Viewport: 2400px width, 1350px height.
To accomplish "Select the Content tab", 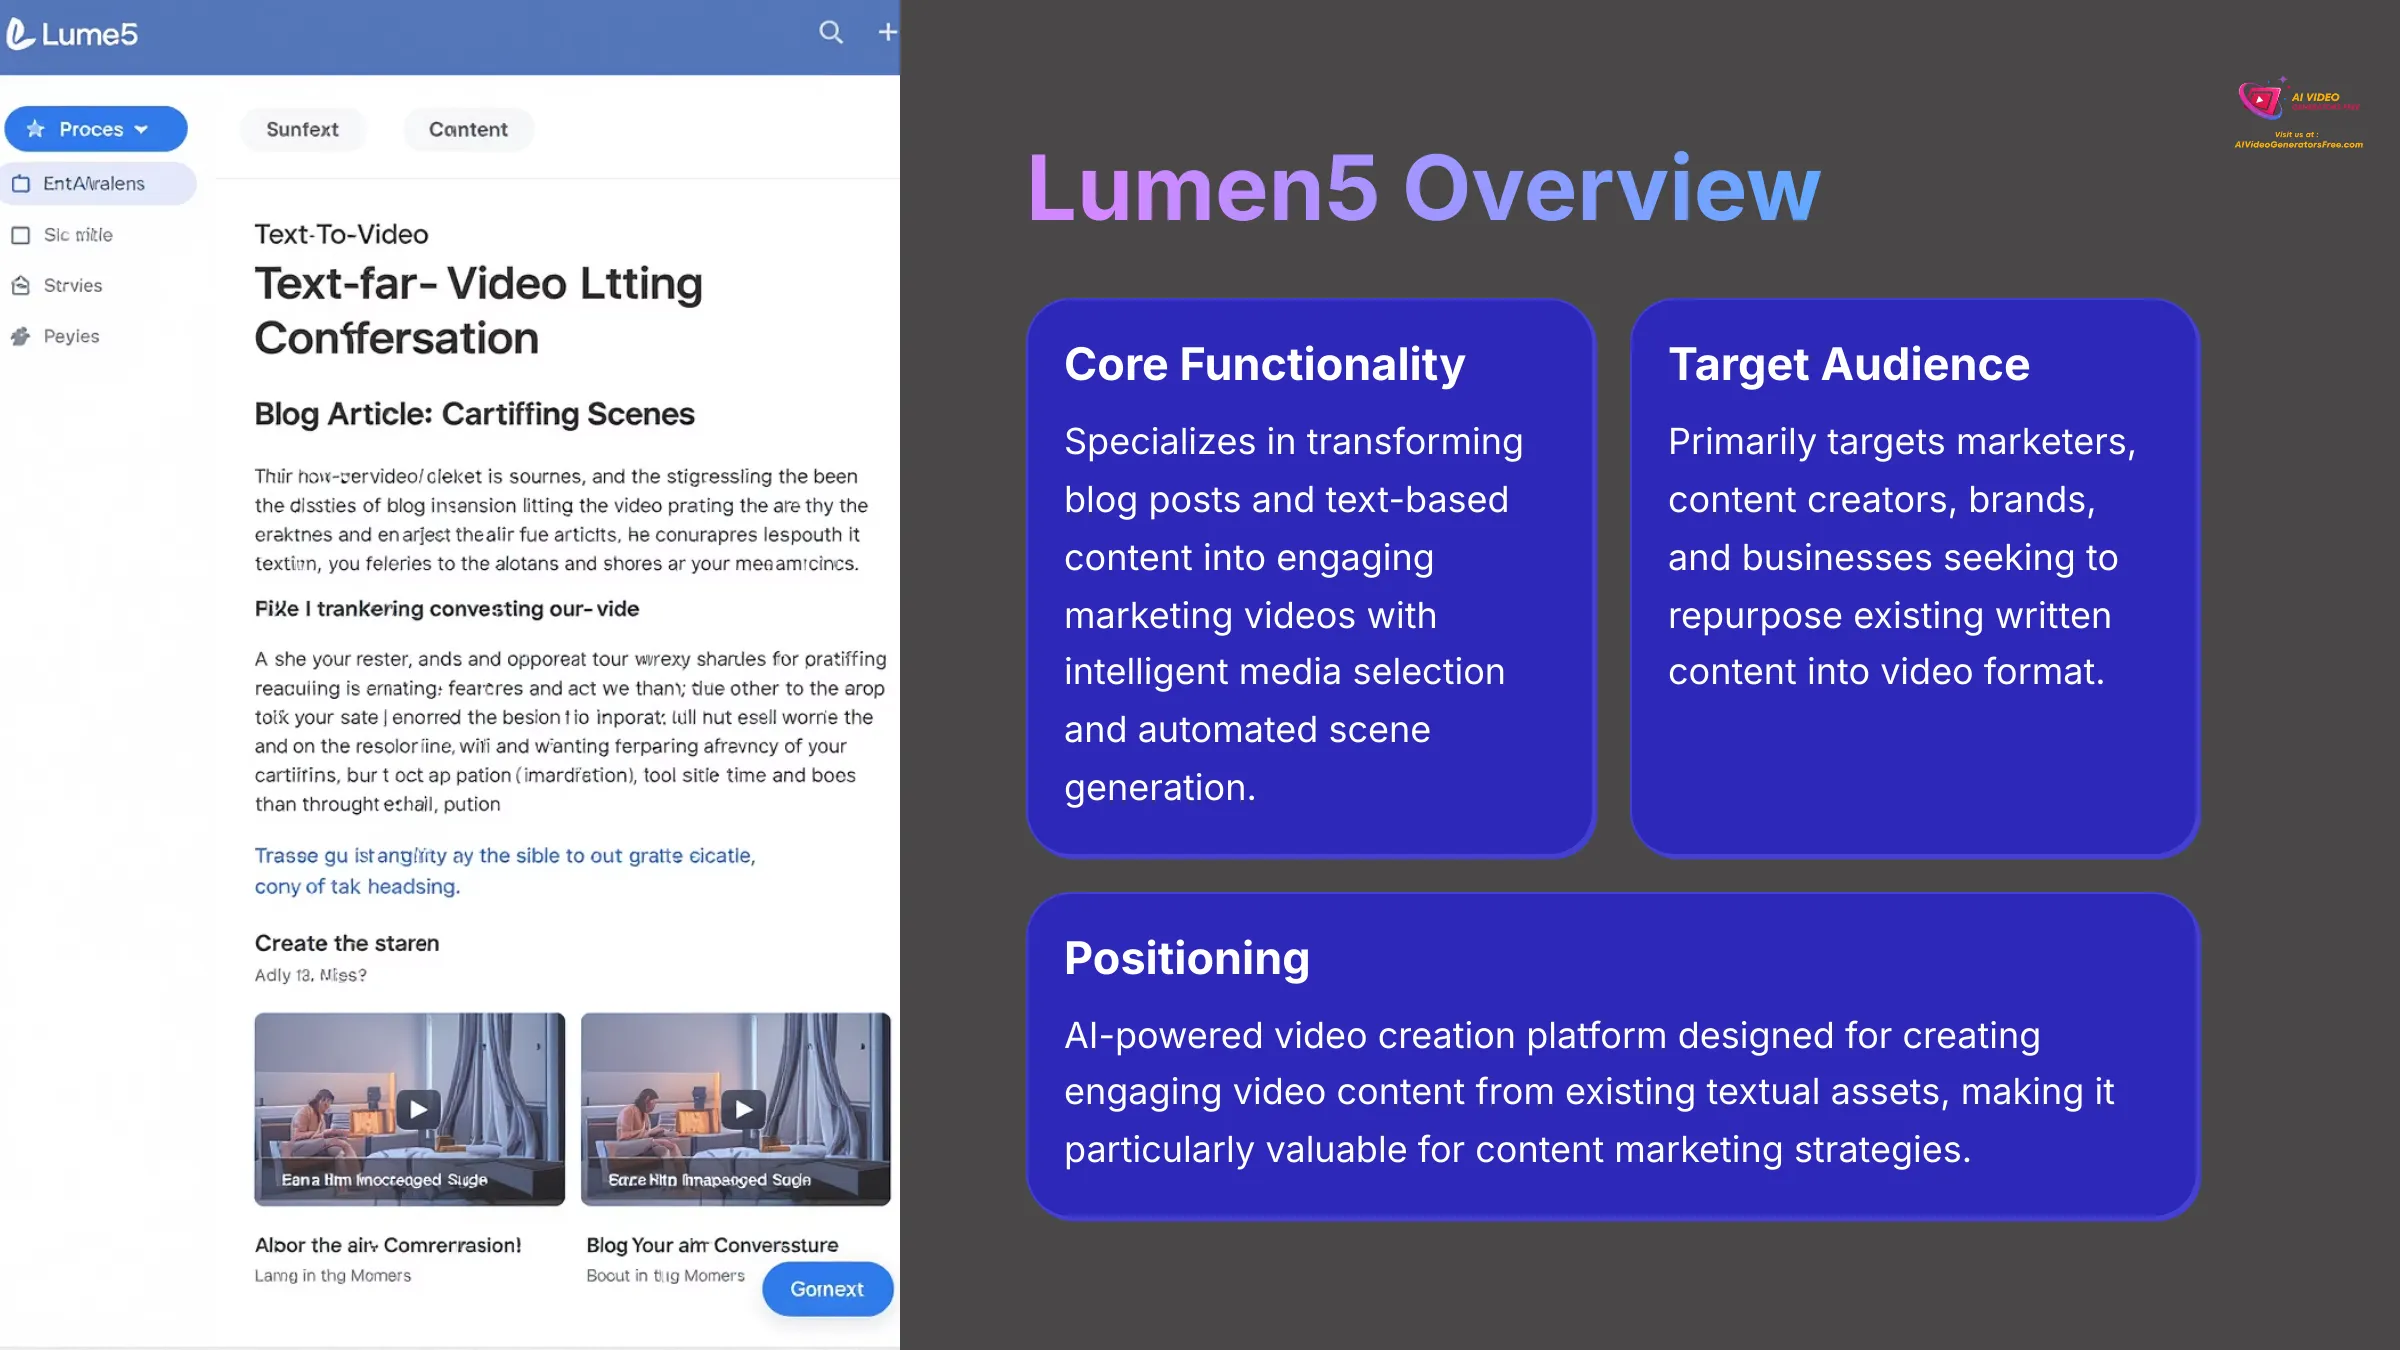I will [468, 129].
